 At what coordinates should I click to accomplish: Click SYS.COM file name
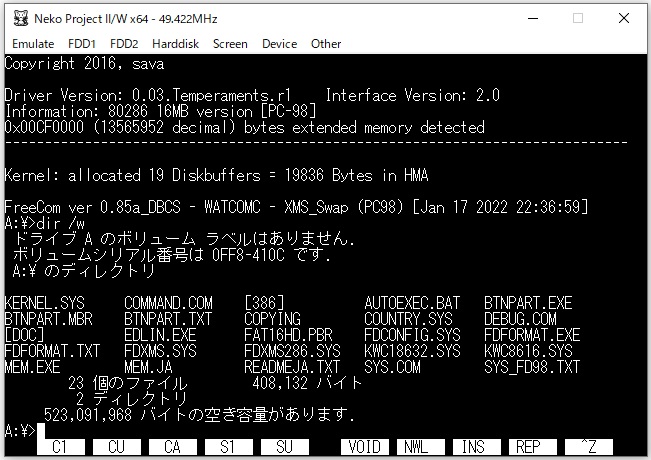(x=392, y=367)
